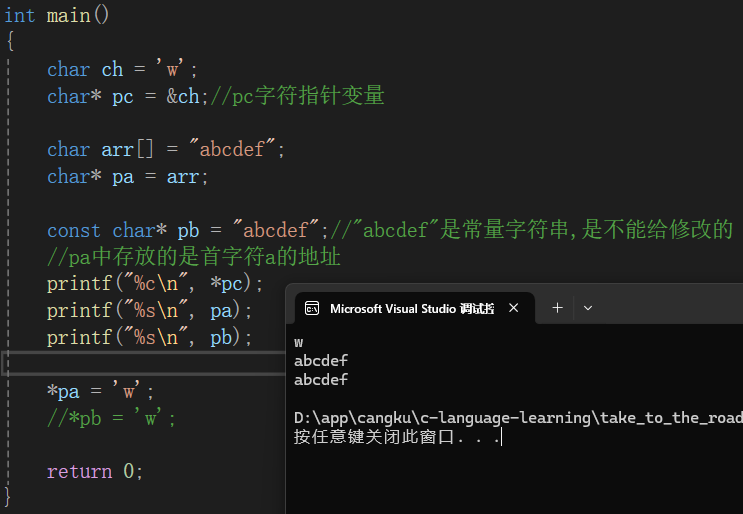Open a new terminal tab with plus button
Screen dimensions: 743x514
point(557,308)
